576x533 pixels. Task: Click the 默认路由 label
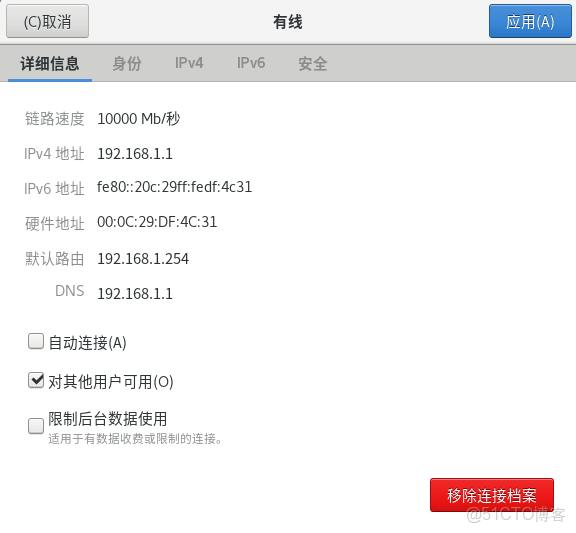[55, 259]
